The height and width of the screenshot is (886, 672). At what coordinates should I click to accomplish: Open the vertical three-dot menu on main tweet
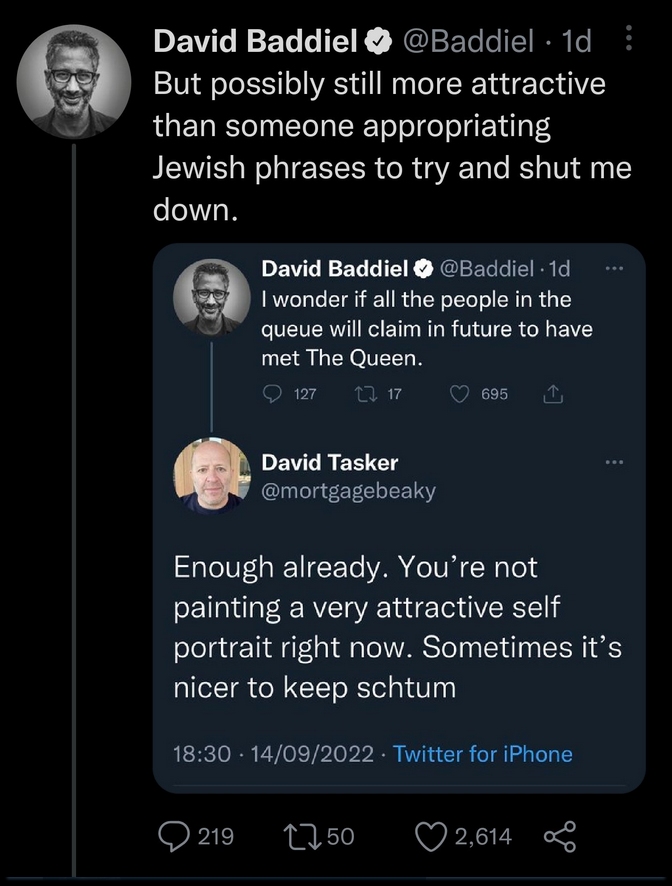pyautogui.click(x=628, y=40)
